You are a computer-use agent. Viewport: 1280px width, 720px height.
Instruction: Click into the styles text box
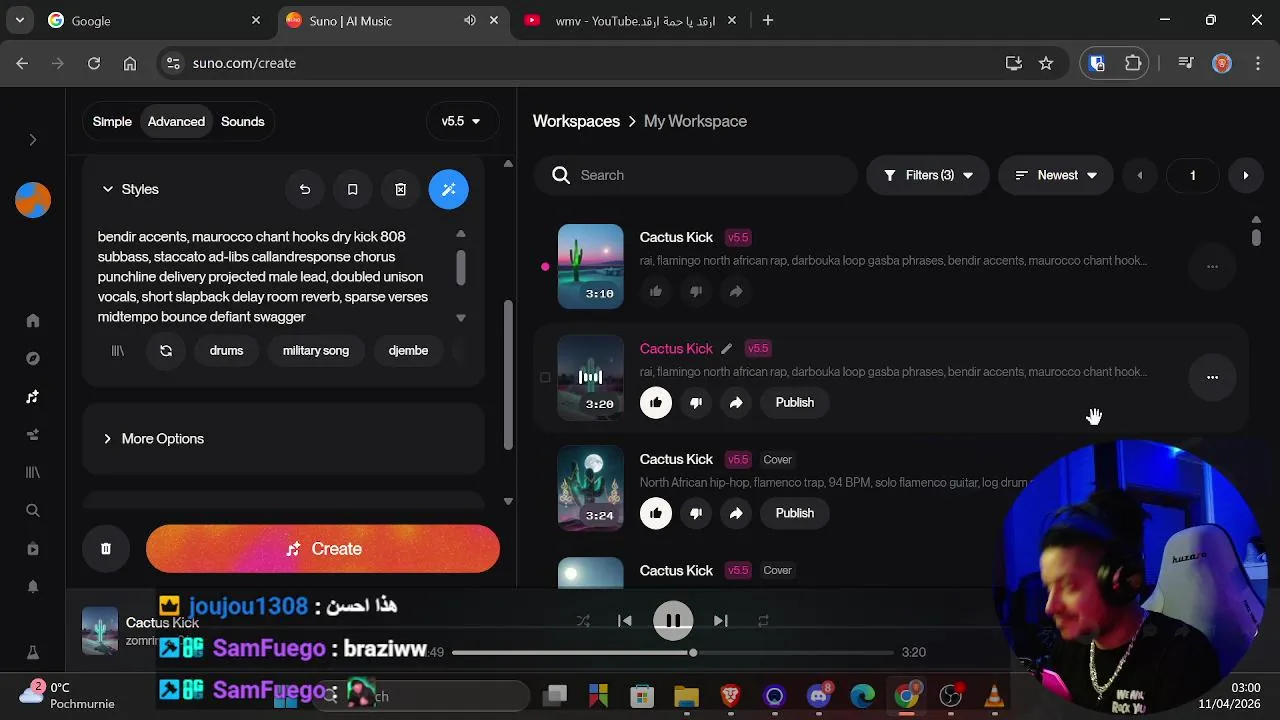pos(270,277)
